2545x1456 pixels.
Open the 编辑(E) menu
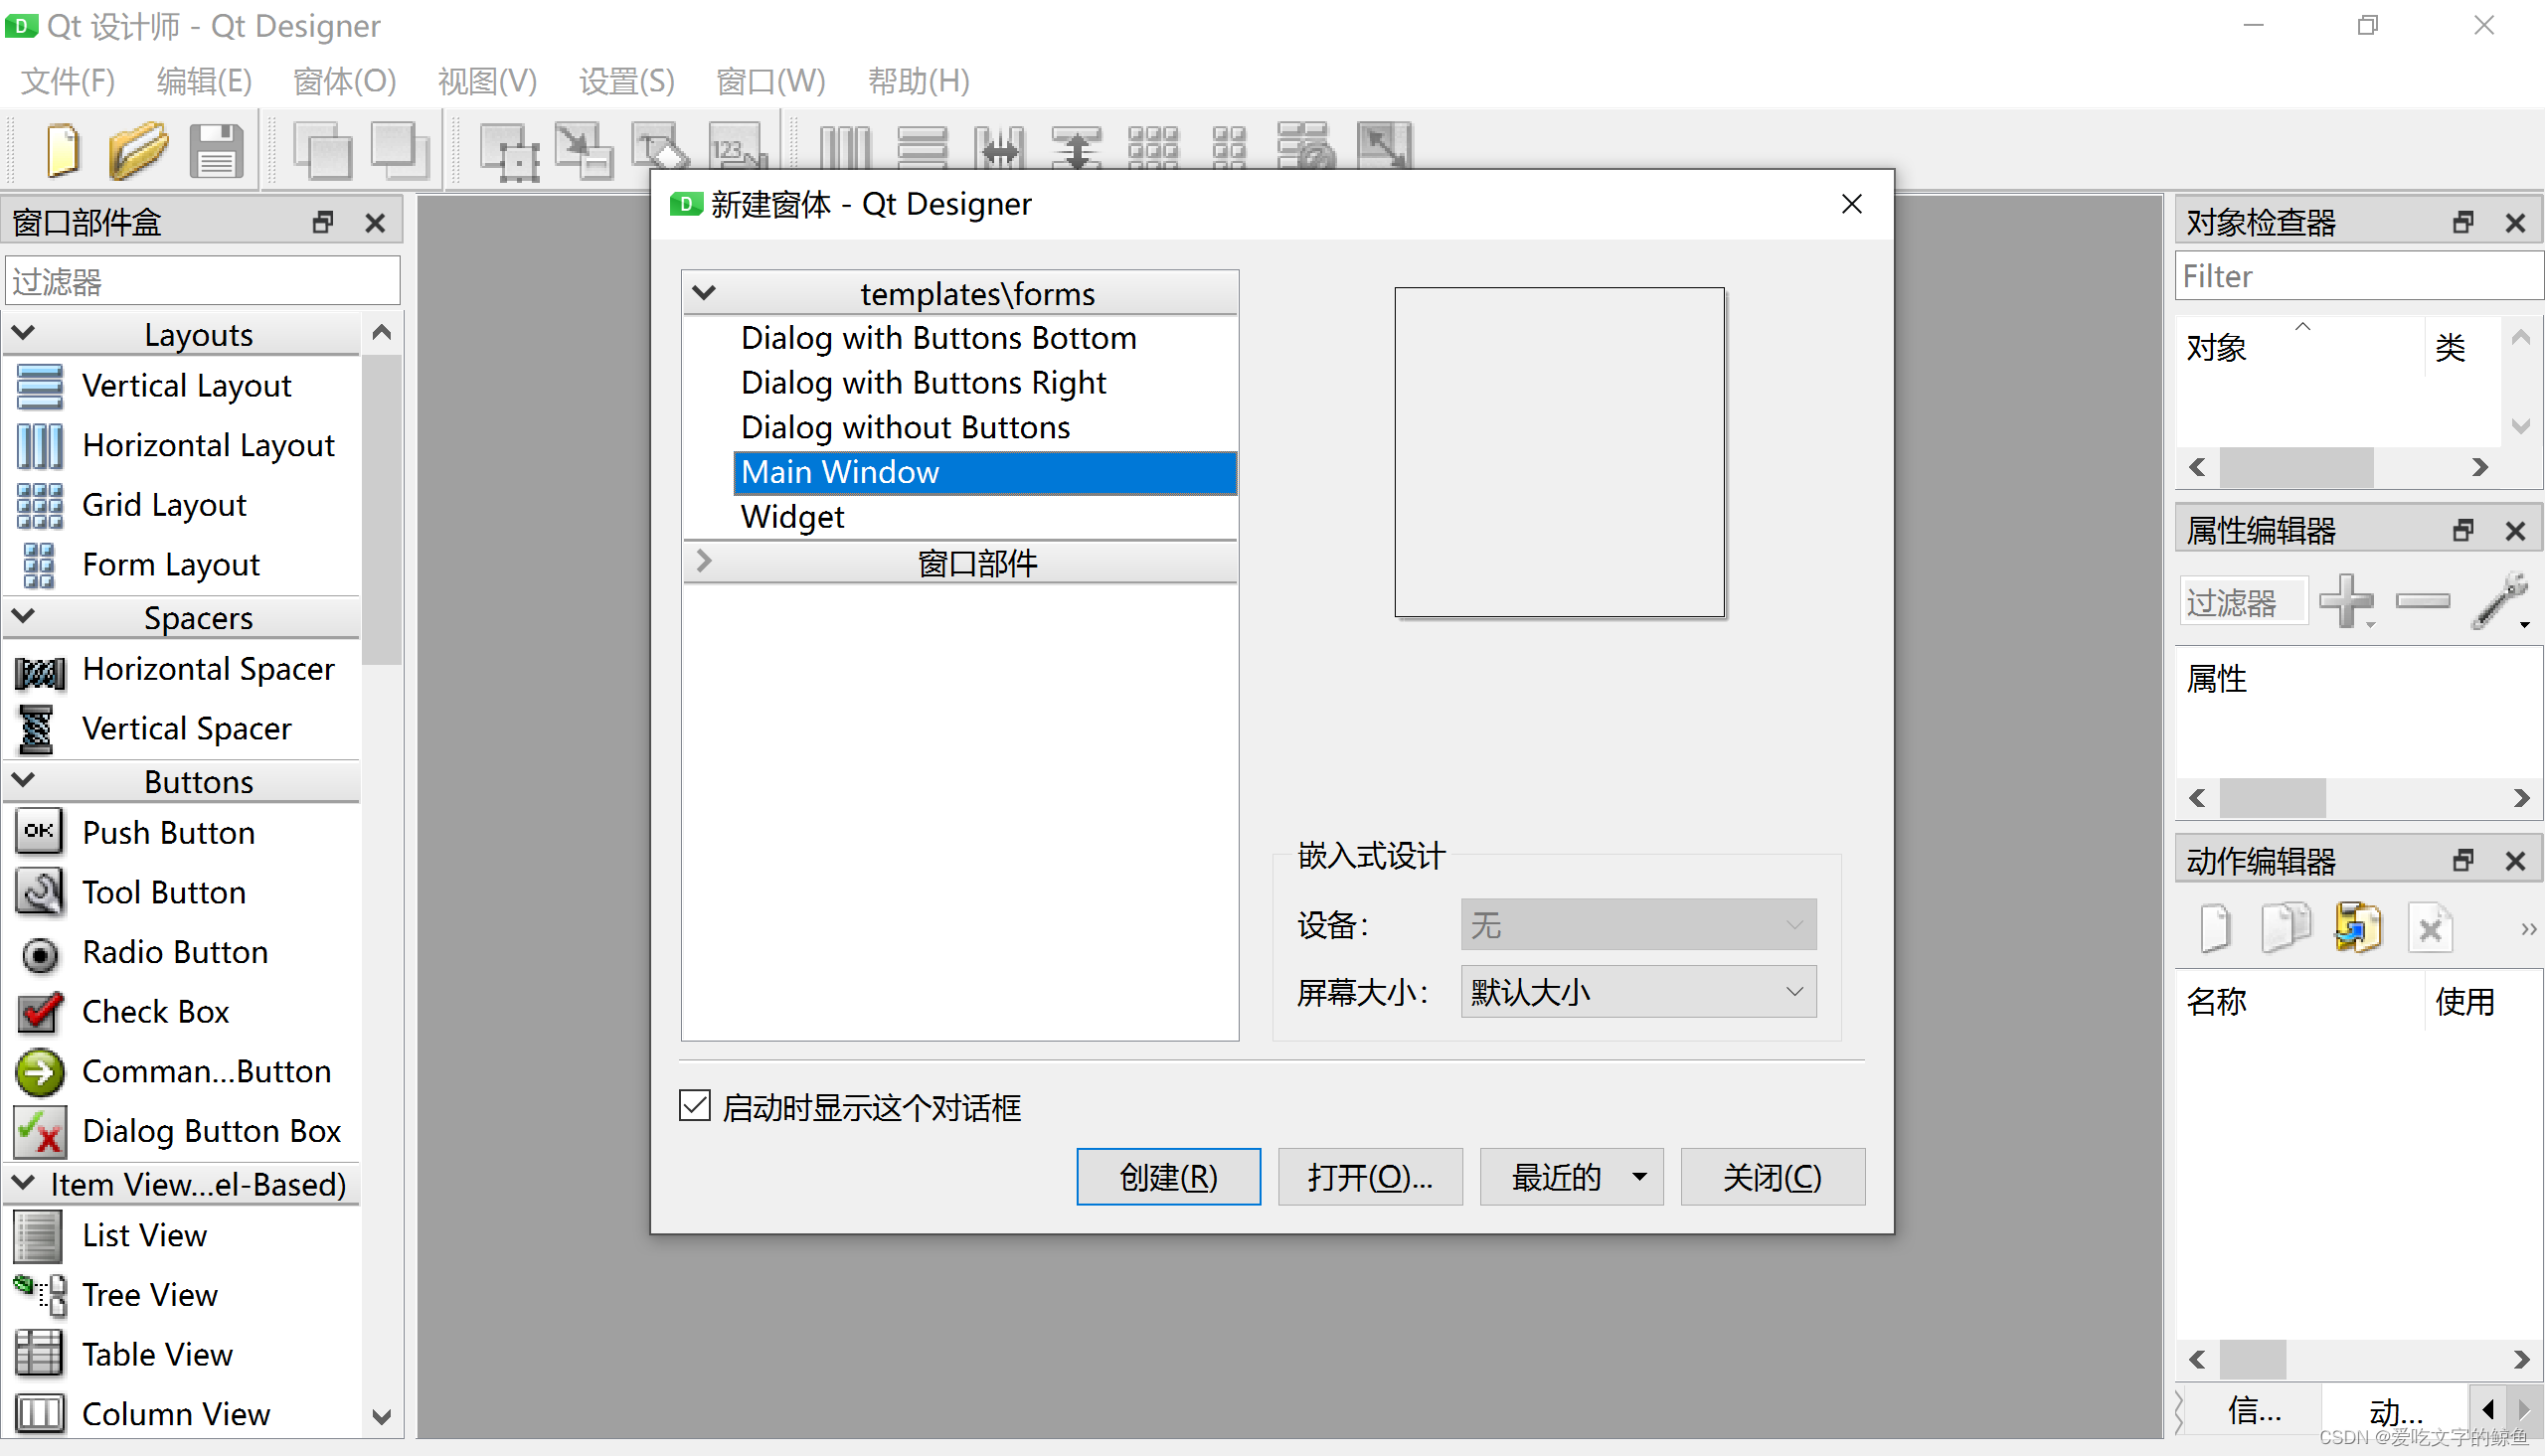(204, 80)
